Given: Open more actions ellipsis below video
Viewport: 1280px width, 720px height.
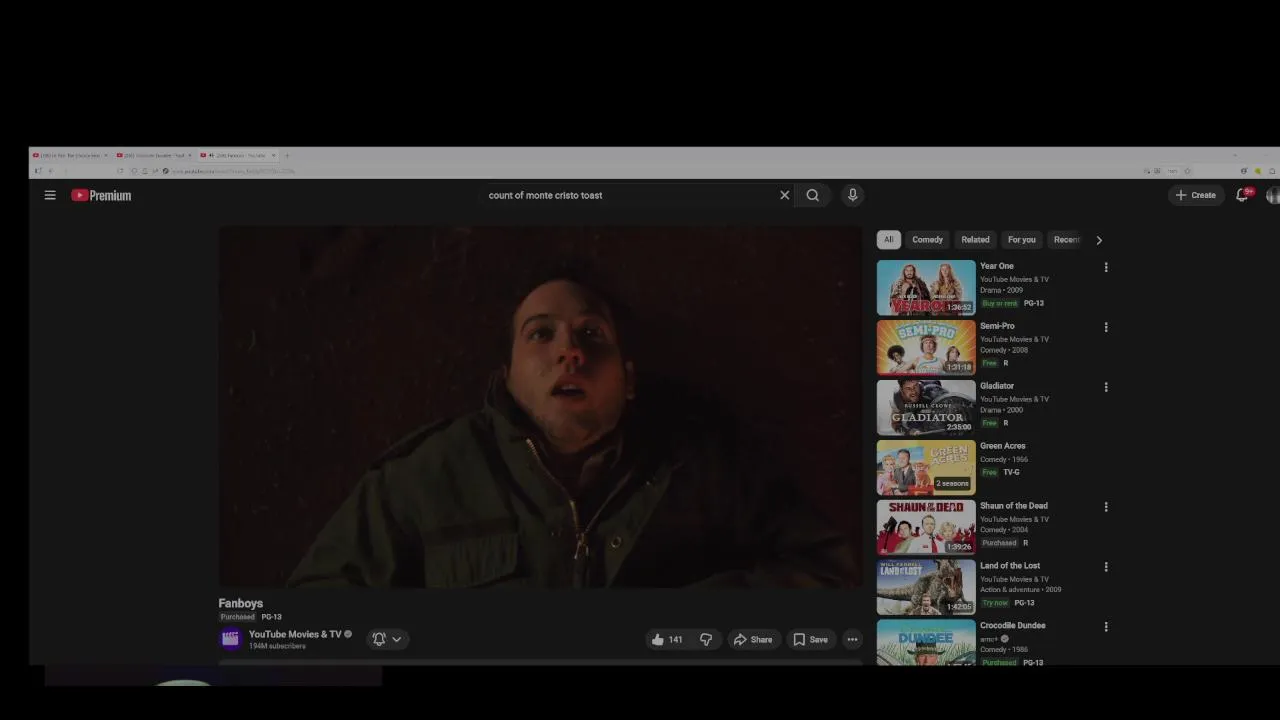Looking at the screenshot, I should pos(852,639).
